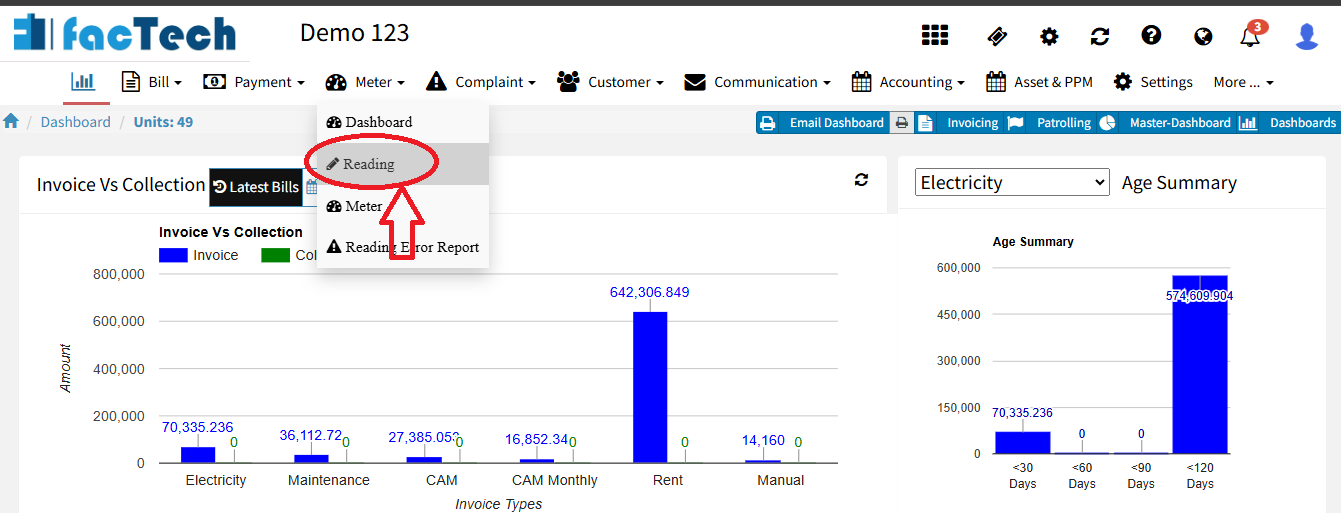
Task: Open the help question mark icon
Action: pos(1151,36)
